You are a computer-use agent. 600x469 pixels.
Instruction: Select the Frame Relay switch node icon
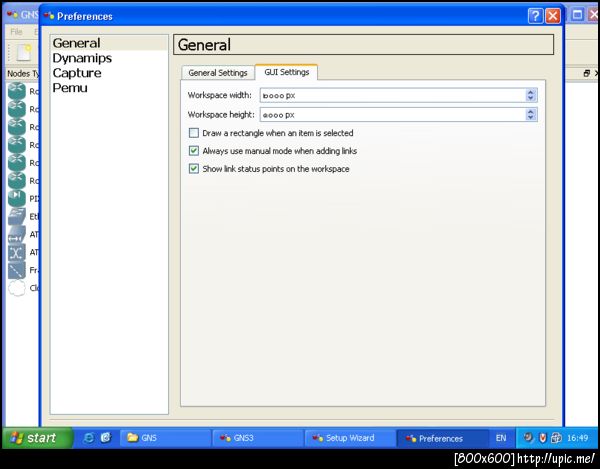pyautogui.click(x=17, y=270)
